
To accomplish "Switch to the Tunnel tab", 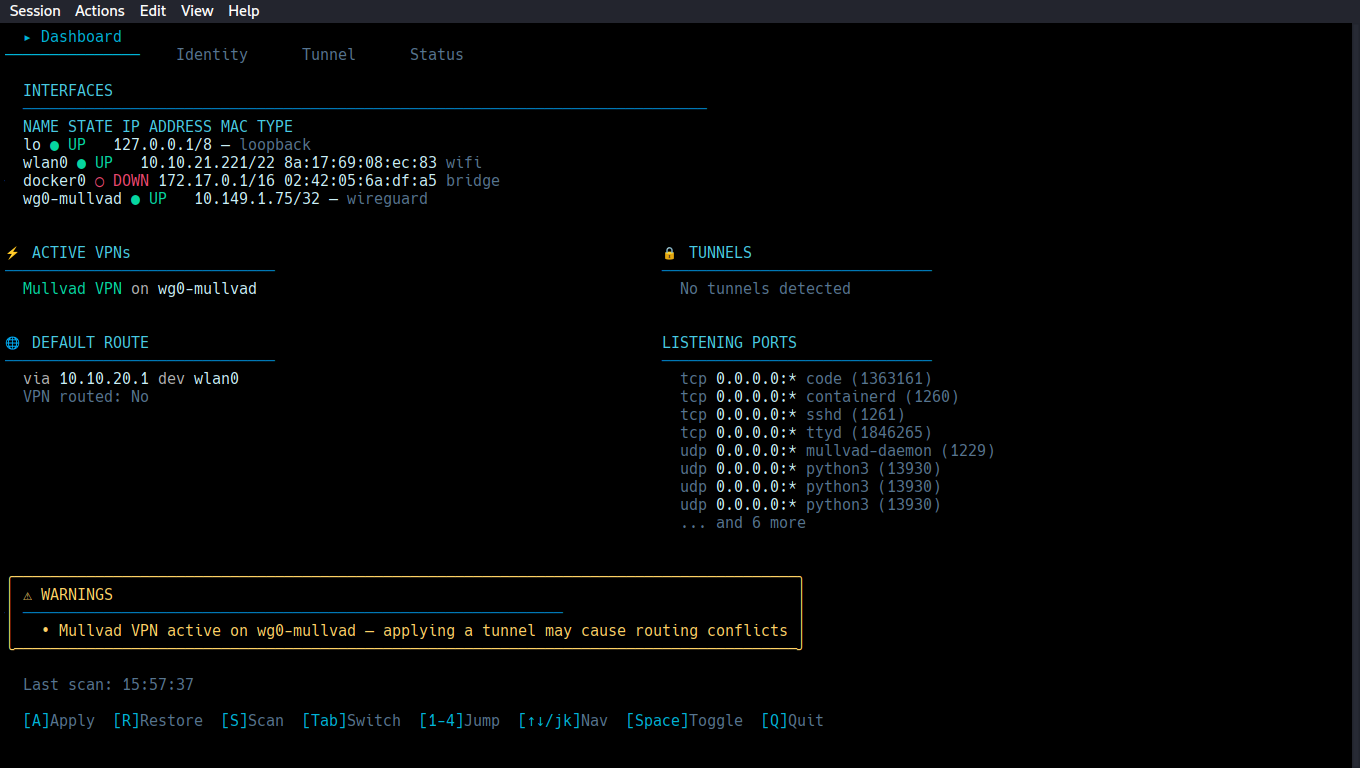I will [329, 55].
